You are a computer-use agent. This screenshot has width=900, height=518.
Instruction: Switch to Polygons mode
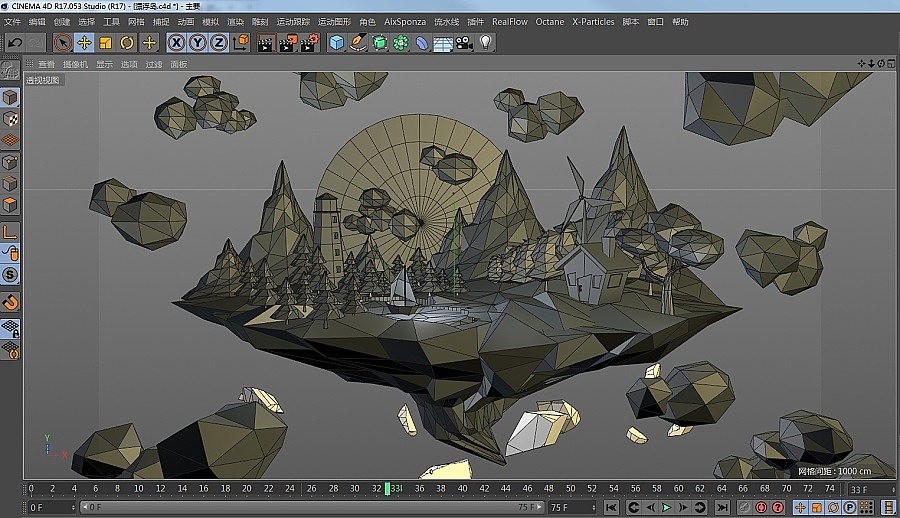tap(10, 204)
